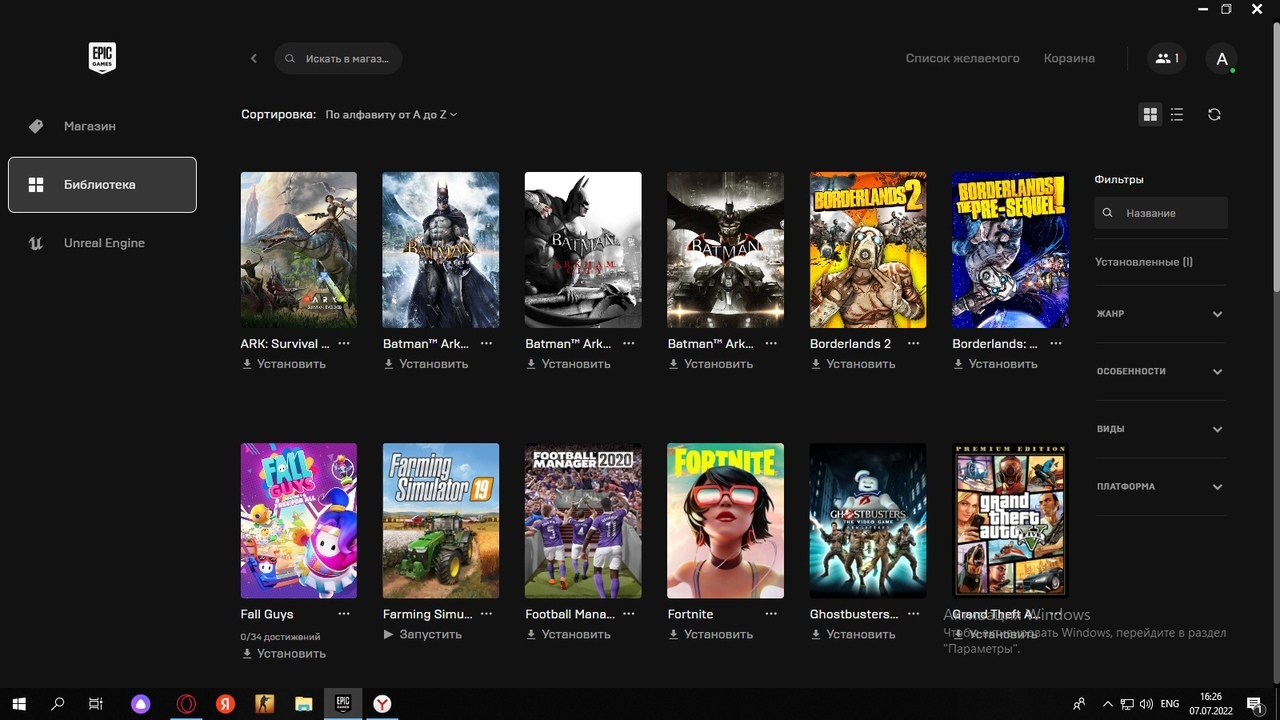Click the store search field
1280x720 pixels.
click(x=338, y=58)
